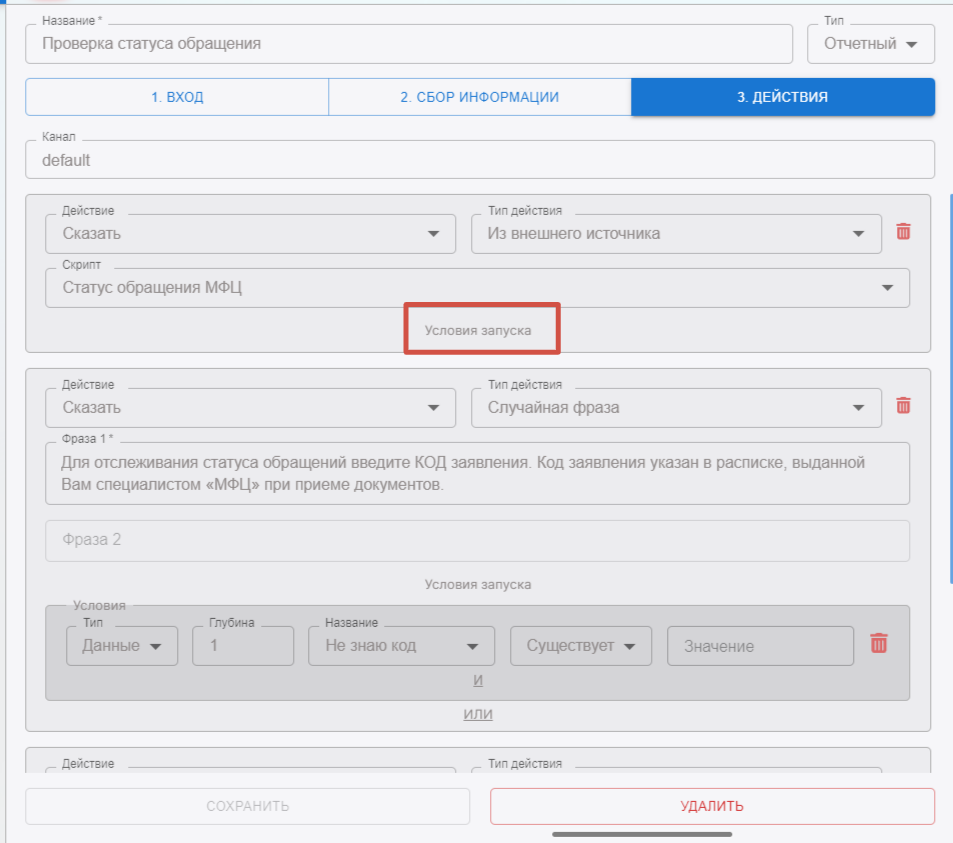Switch to the 1. ВХОД tab

[x=177, y=97]
